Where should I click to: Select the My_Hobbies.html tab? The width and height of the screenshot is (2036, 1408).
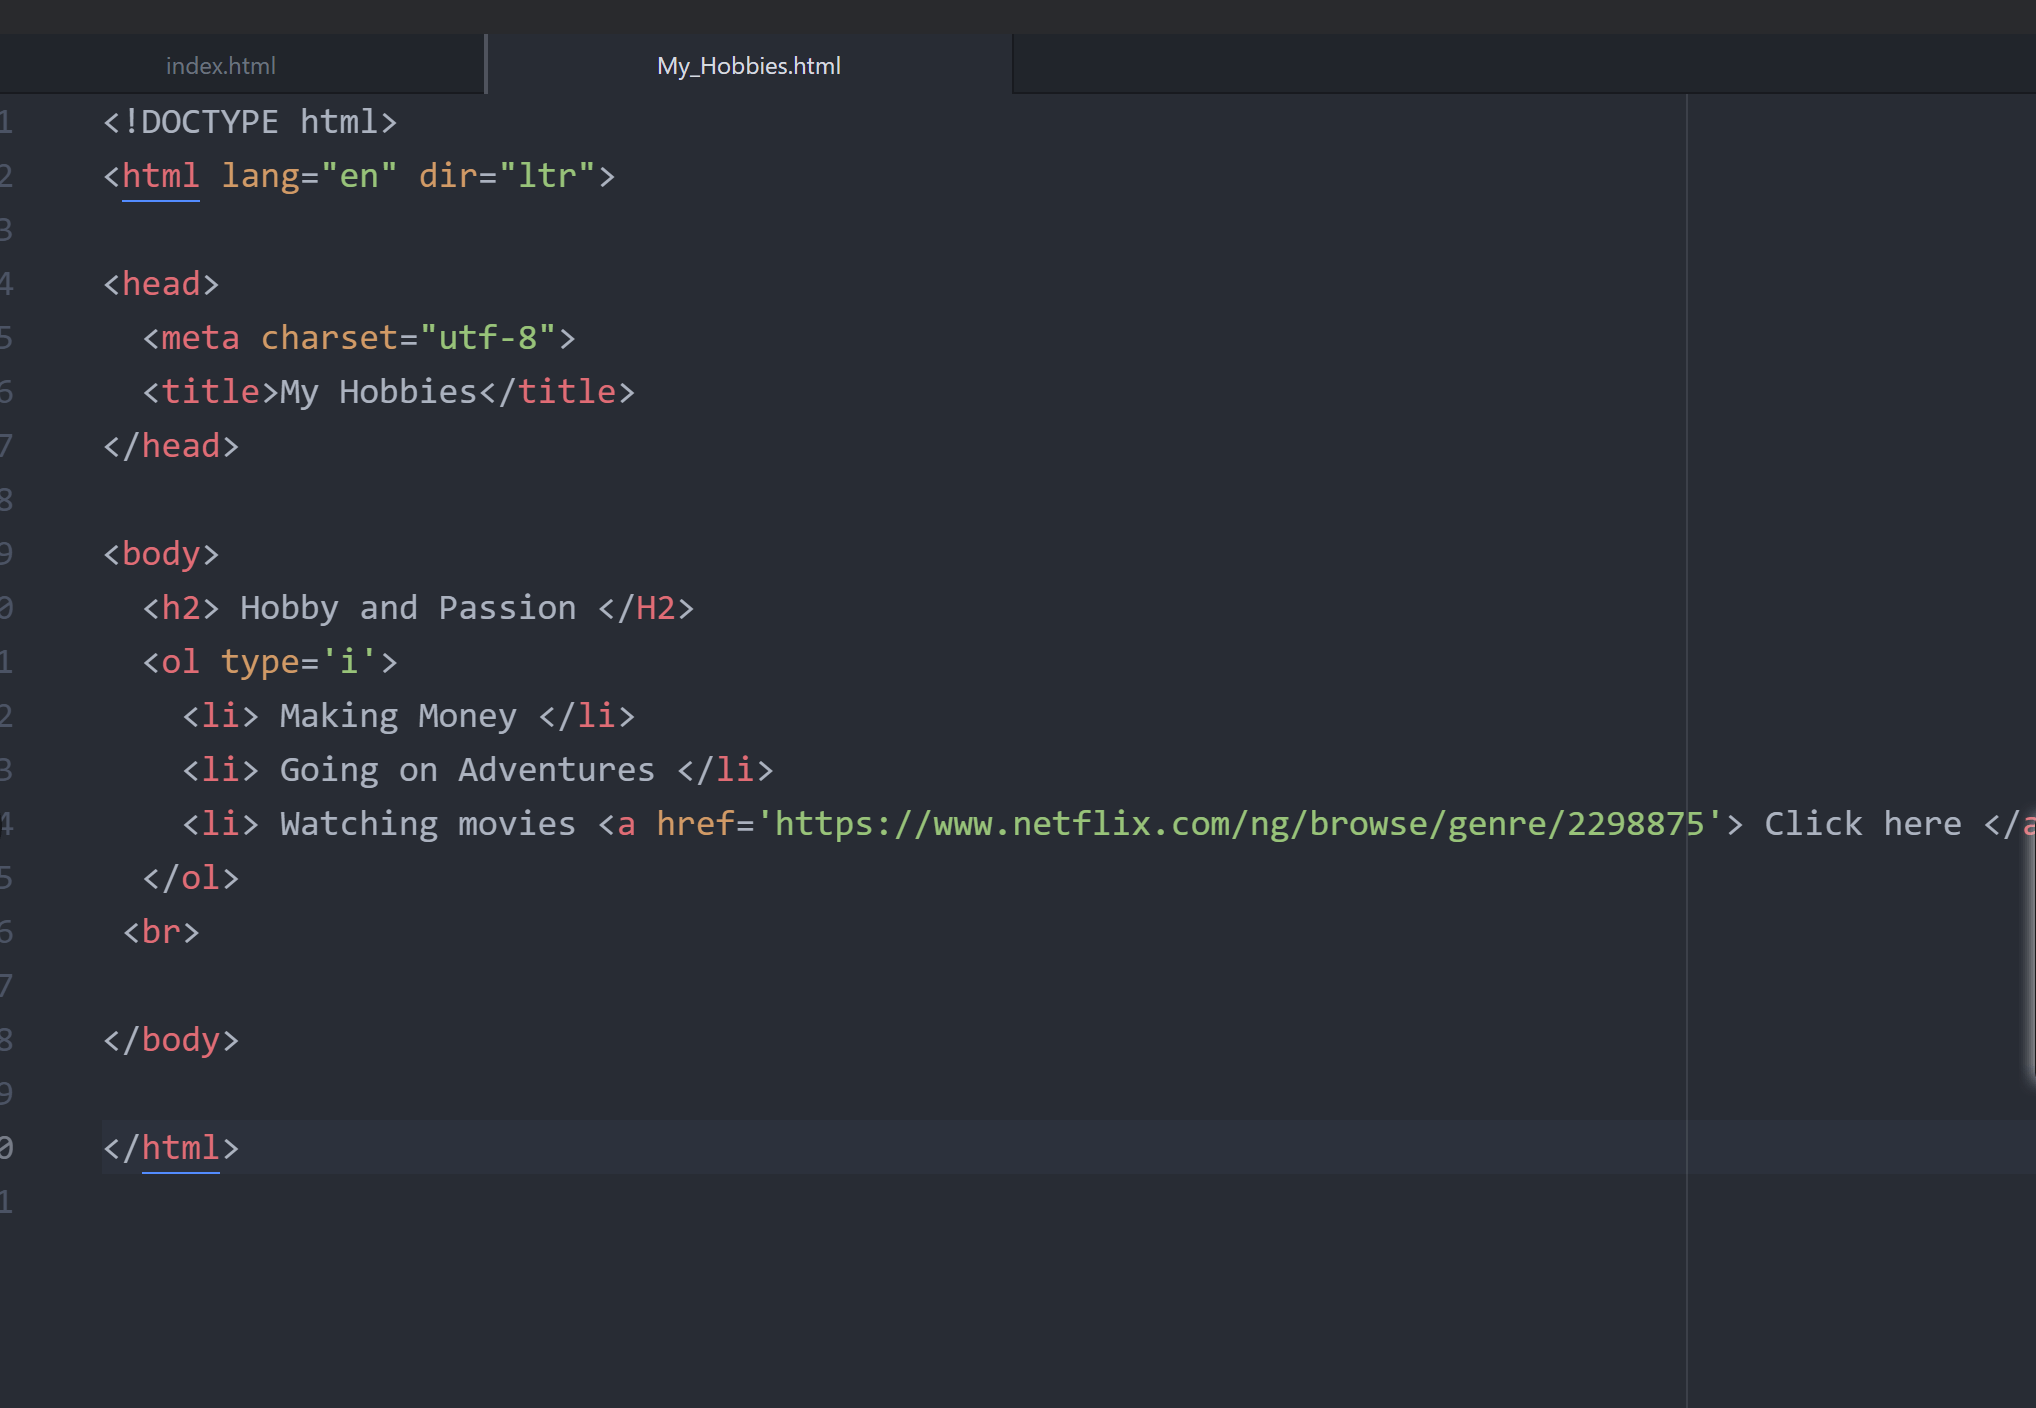tap(748, 66)
